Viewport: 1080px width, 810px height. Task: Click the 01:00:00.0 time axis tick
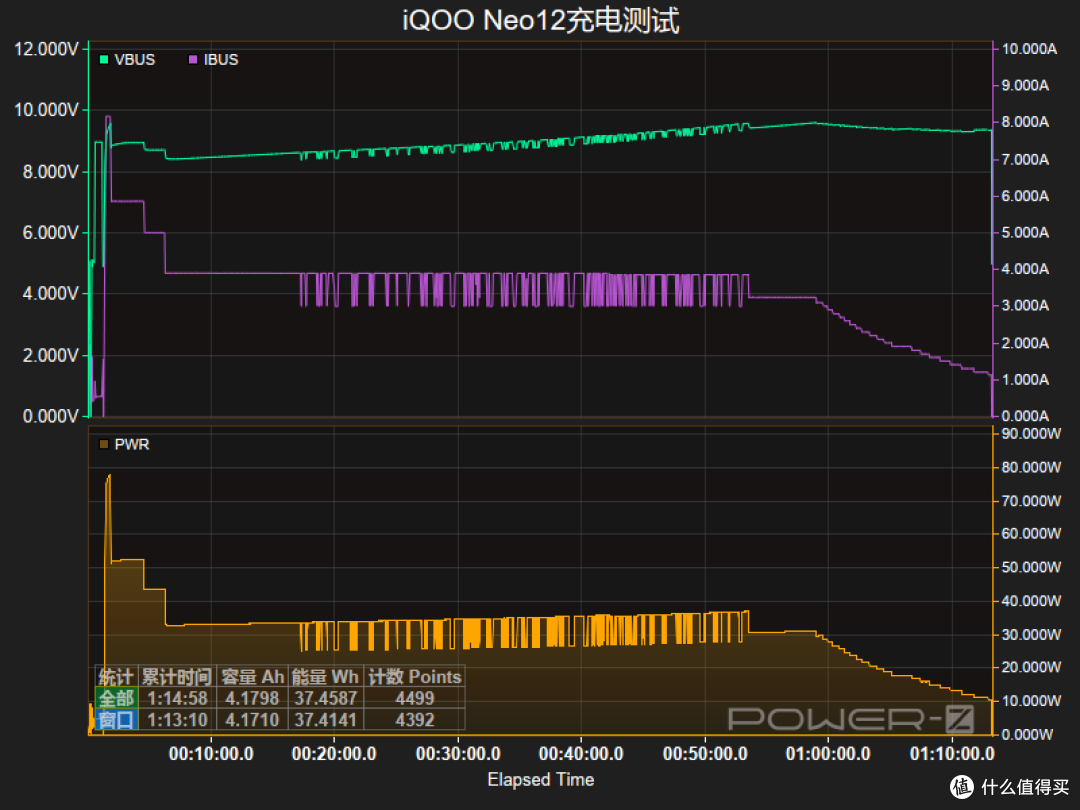(x=828, y=754)
